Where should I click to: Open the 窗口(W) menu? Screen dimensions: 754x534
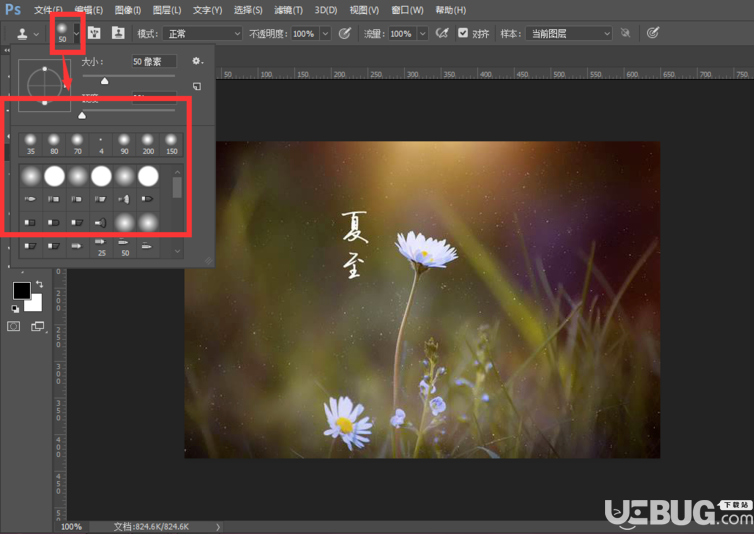pos(408,10)
